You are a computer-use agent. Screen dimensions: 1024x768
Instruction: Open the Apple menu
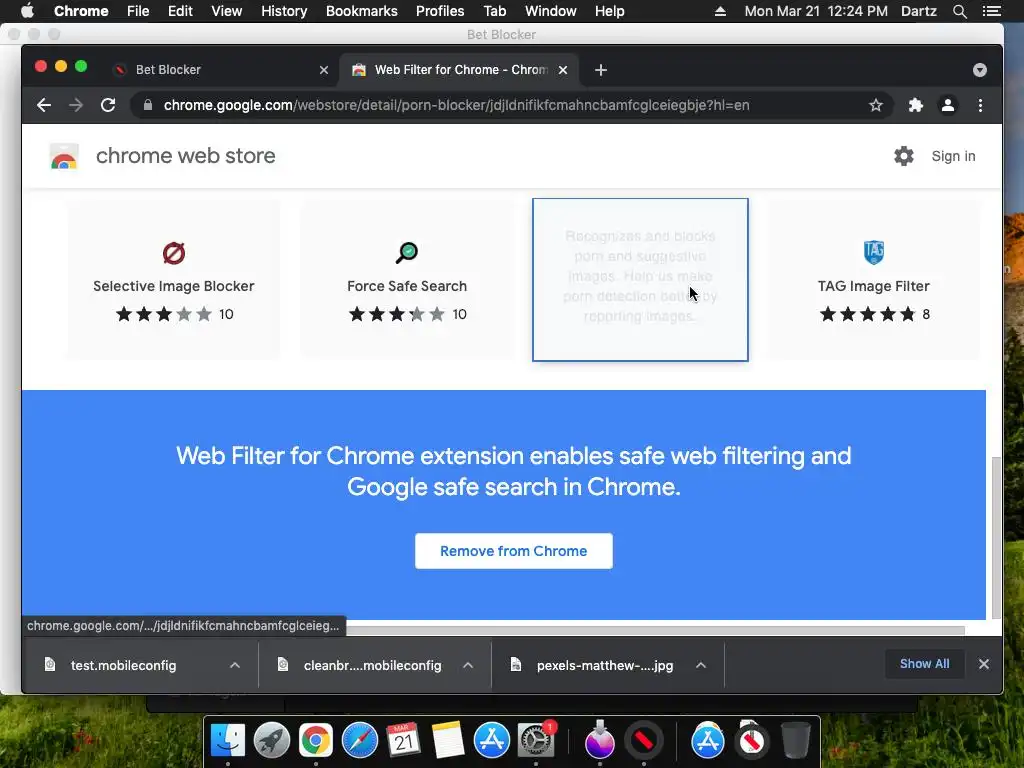coord(27,11)
